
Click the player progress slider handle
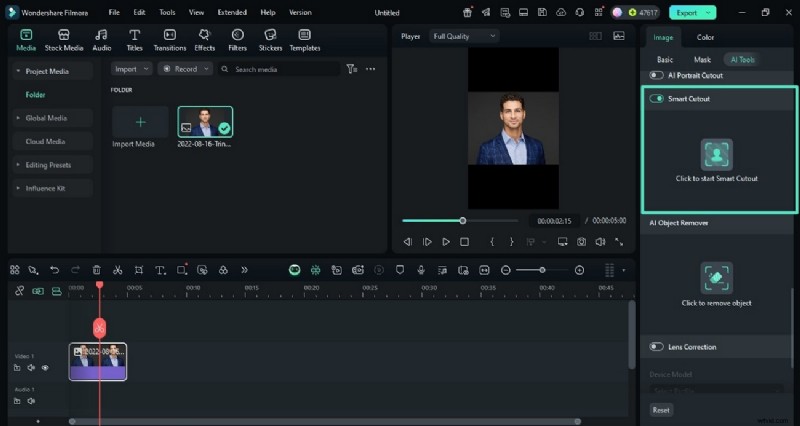click(x=462, y=221)
